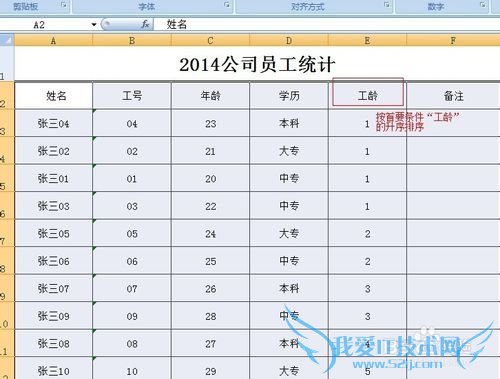Select column A header
The height and width of the screenshot is (379, 500).
tap(53, 40)
